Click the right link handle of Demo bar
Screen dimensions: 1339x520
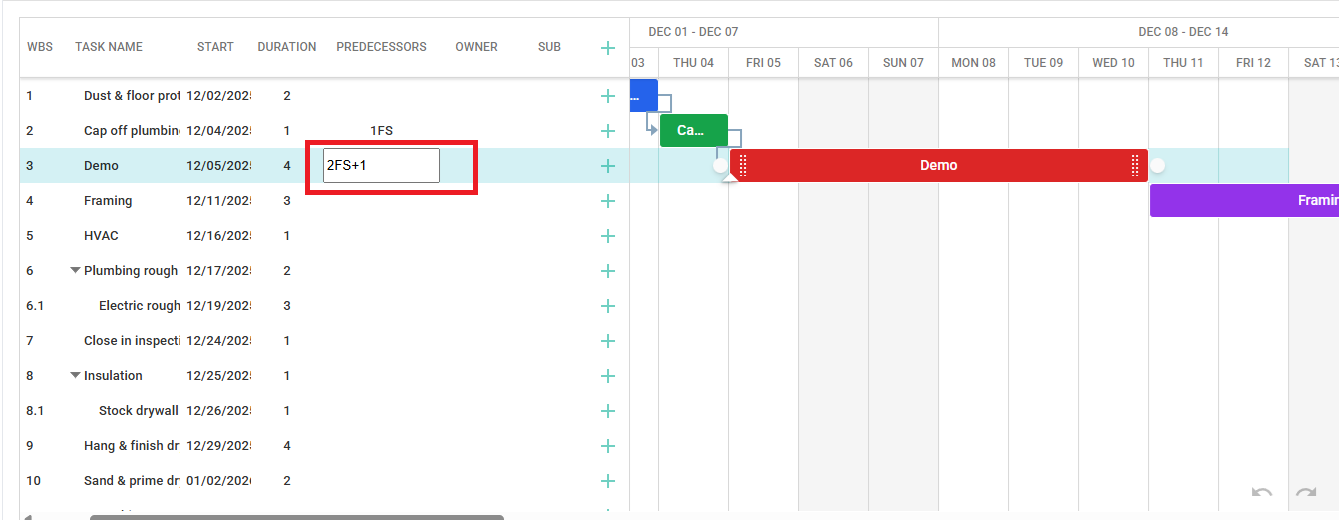point(1157,166)
